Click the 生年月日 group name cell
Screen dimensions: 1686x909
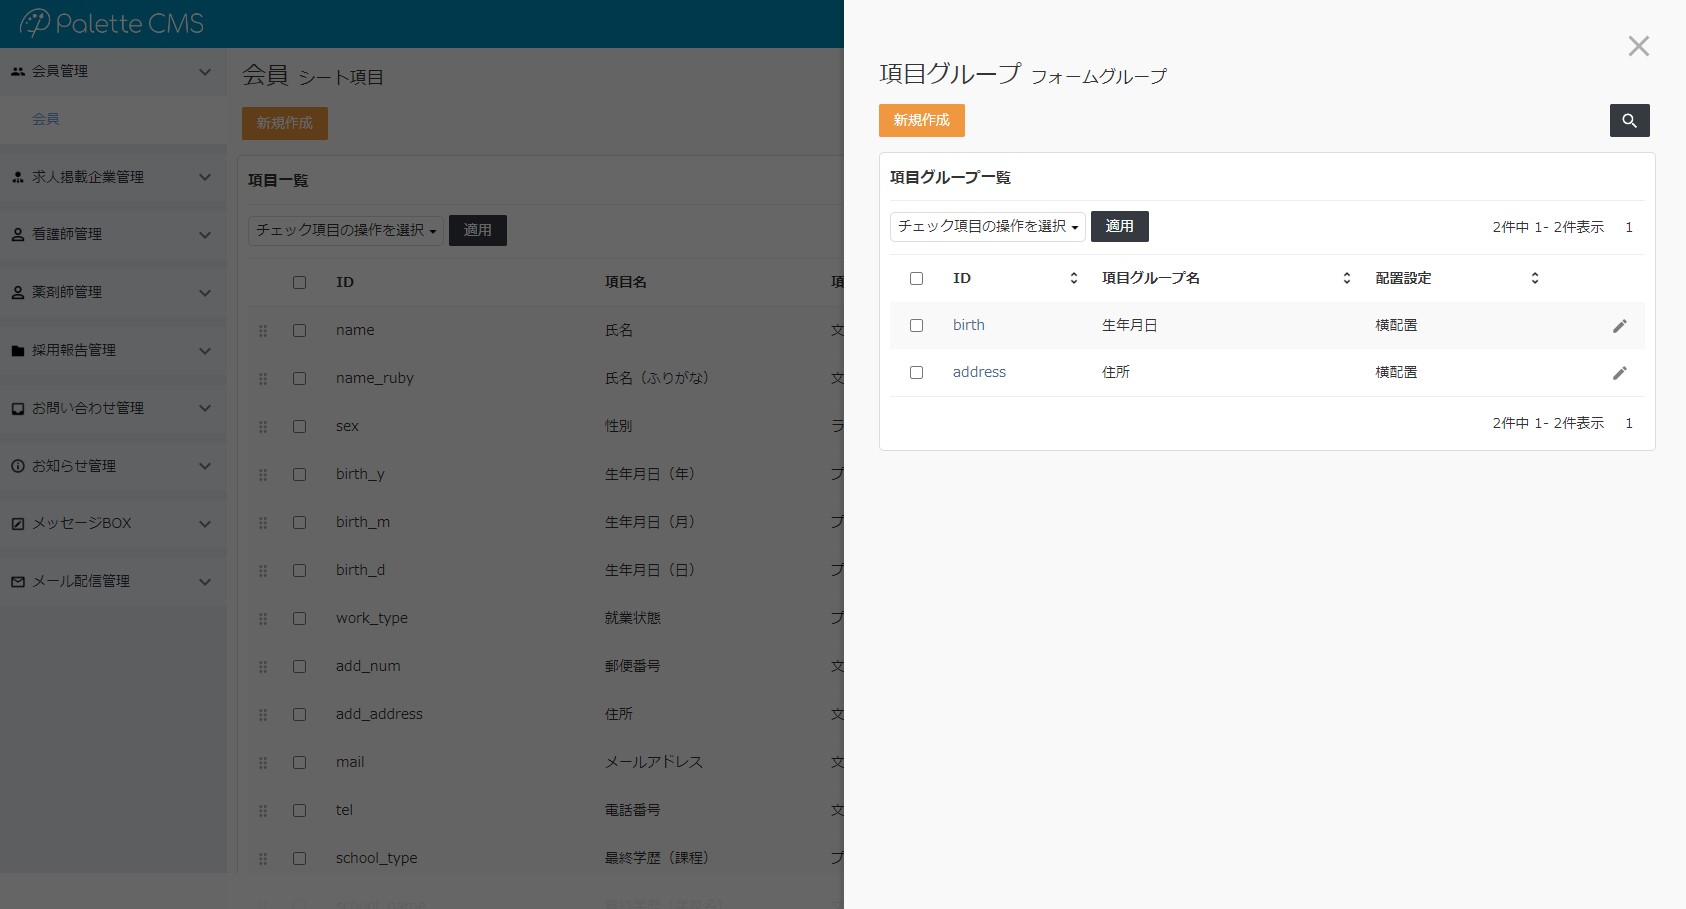(1130, 325)
